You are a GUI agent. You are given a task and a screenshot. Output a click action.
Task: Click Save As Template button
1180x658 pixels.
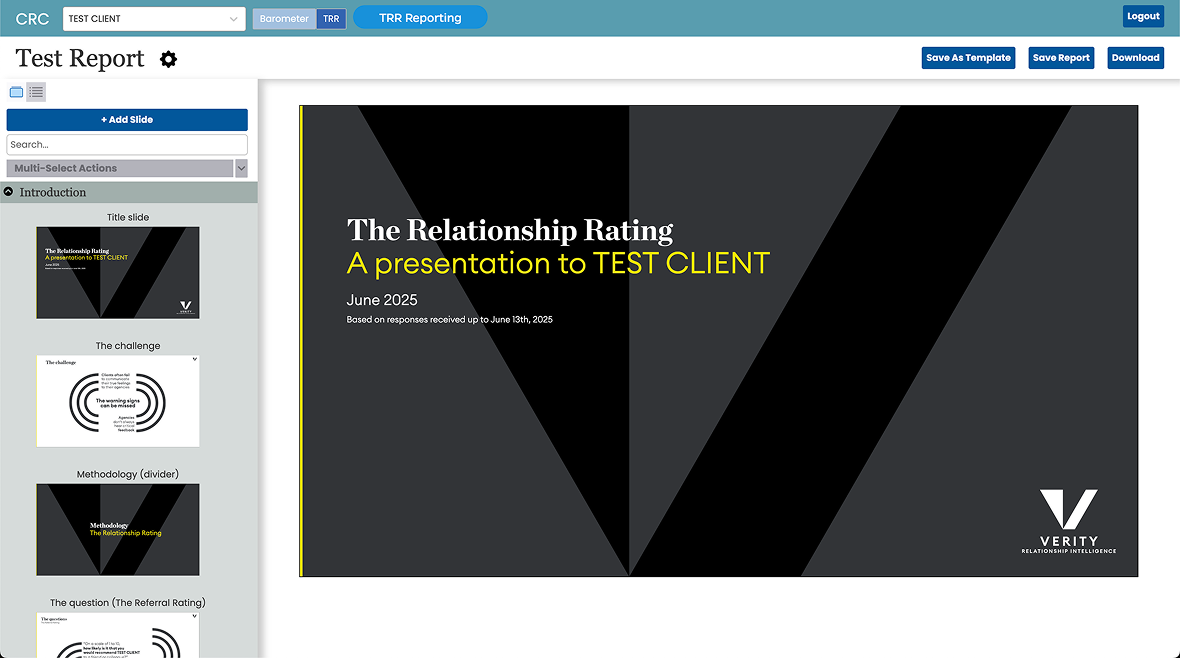[x=969, y=58]
